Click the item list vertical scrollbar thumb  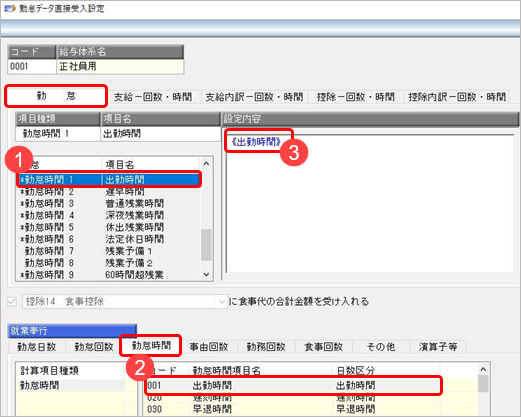pos(206,245)
